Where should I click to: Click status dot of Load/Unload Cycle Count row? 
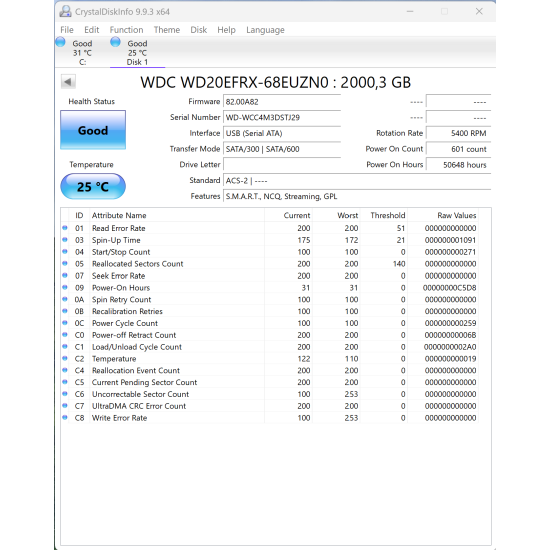pyautogui.click(x=65, y=347)
